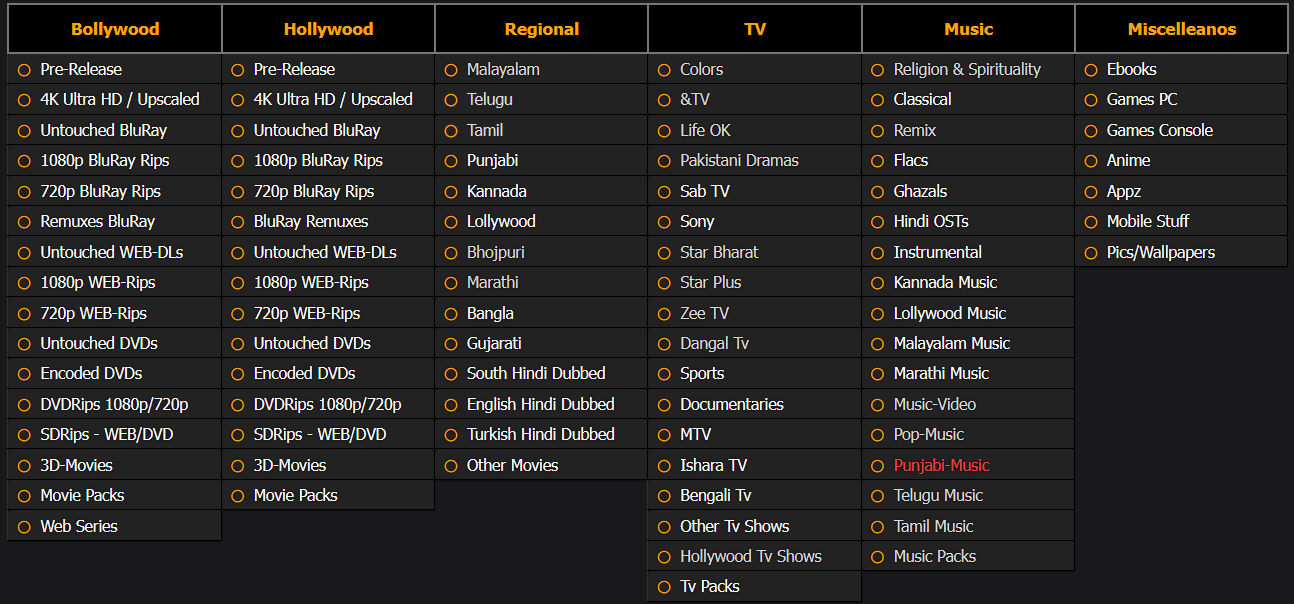Open the Games Console category
This screenshot has height=604, width=1294.
[x=1160, y=130]
